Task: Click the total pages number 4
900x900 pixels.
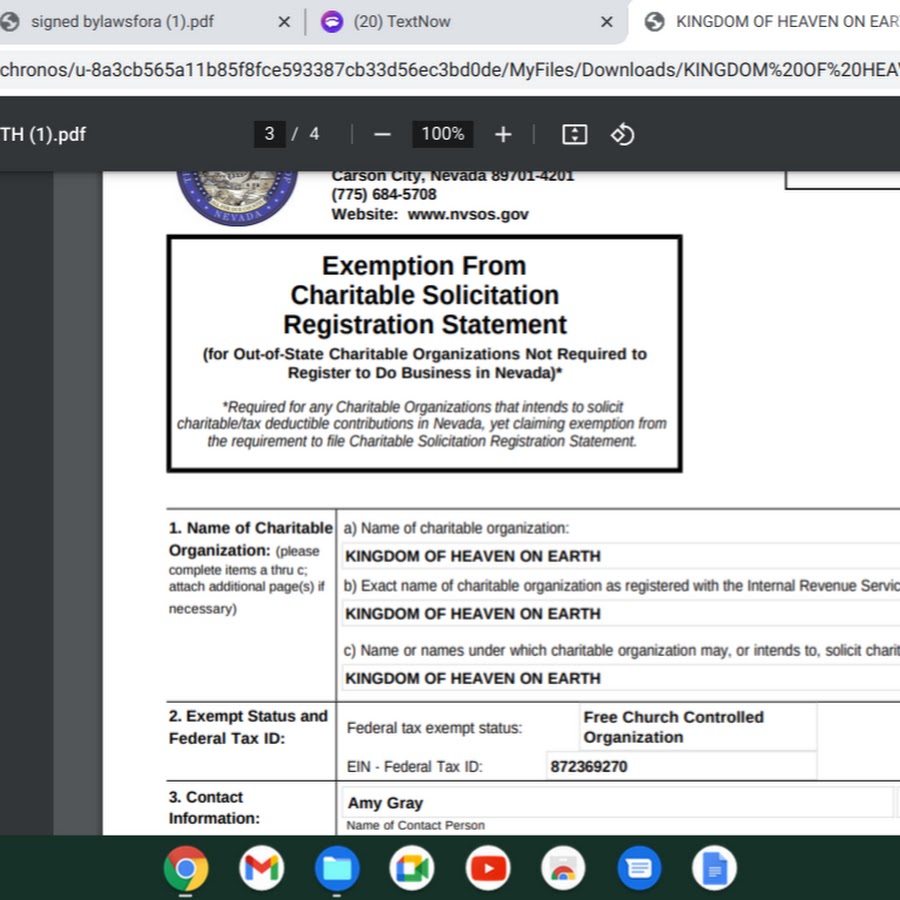Action: [x=314, y=134]
